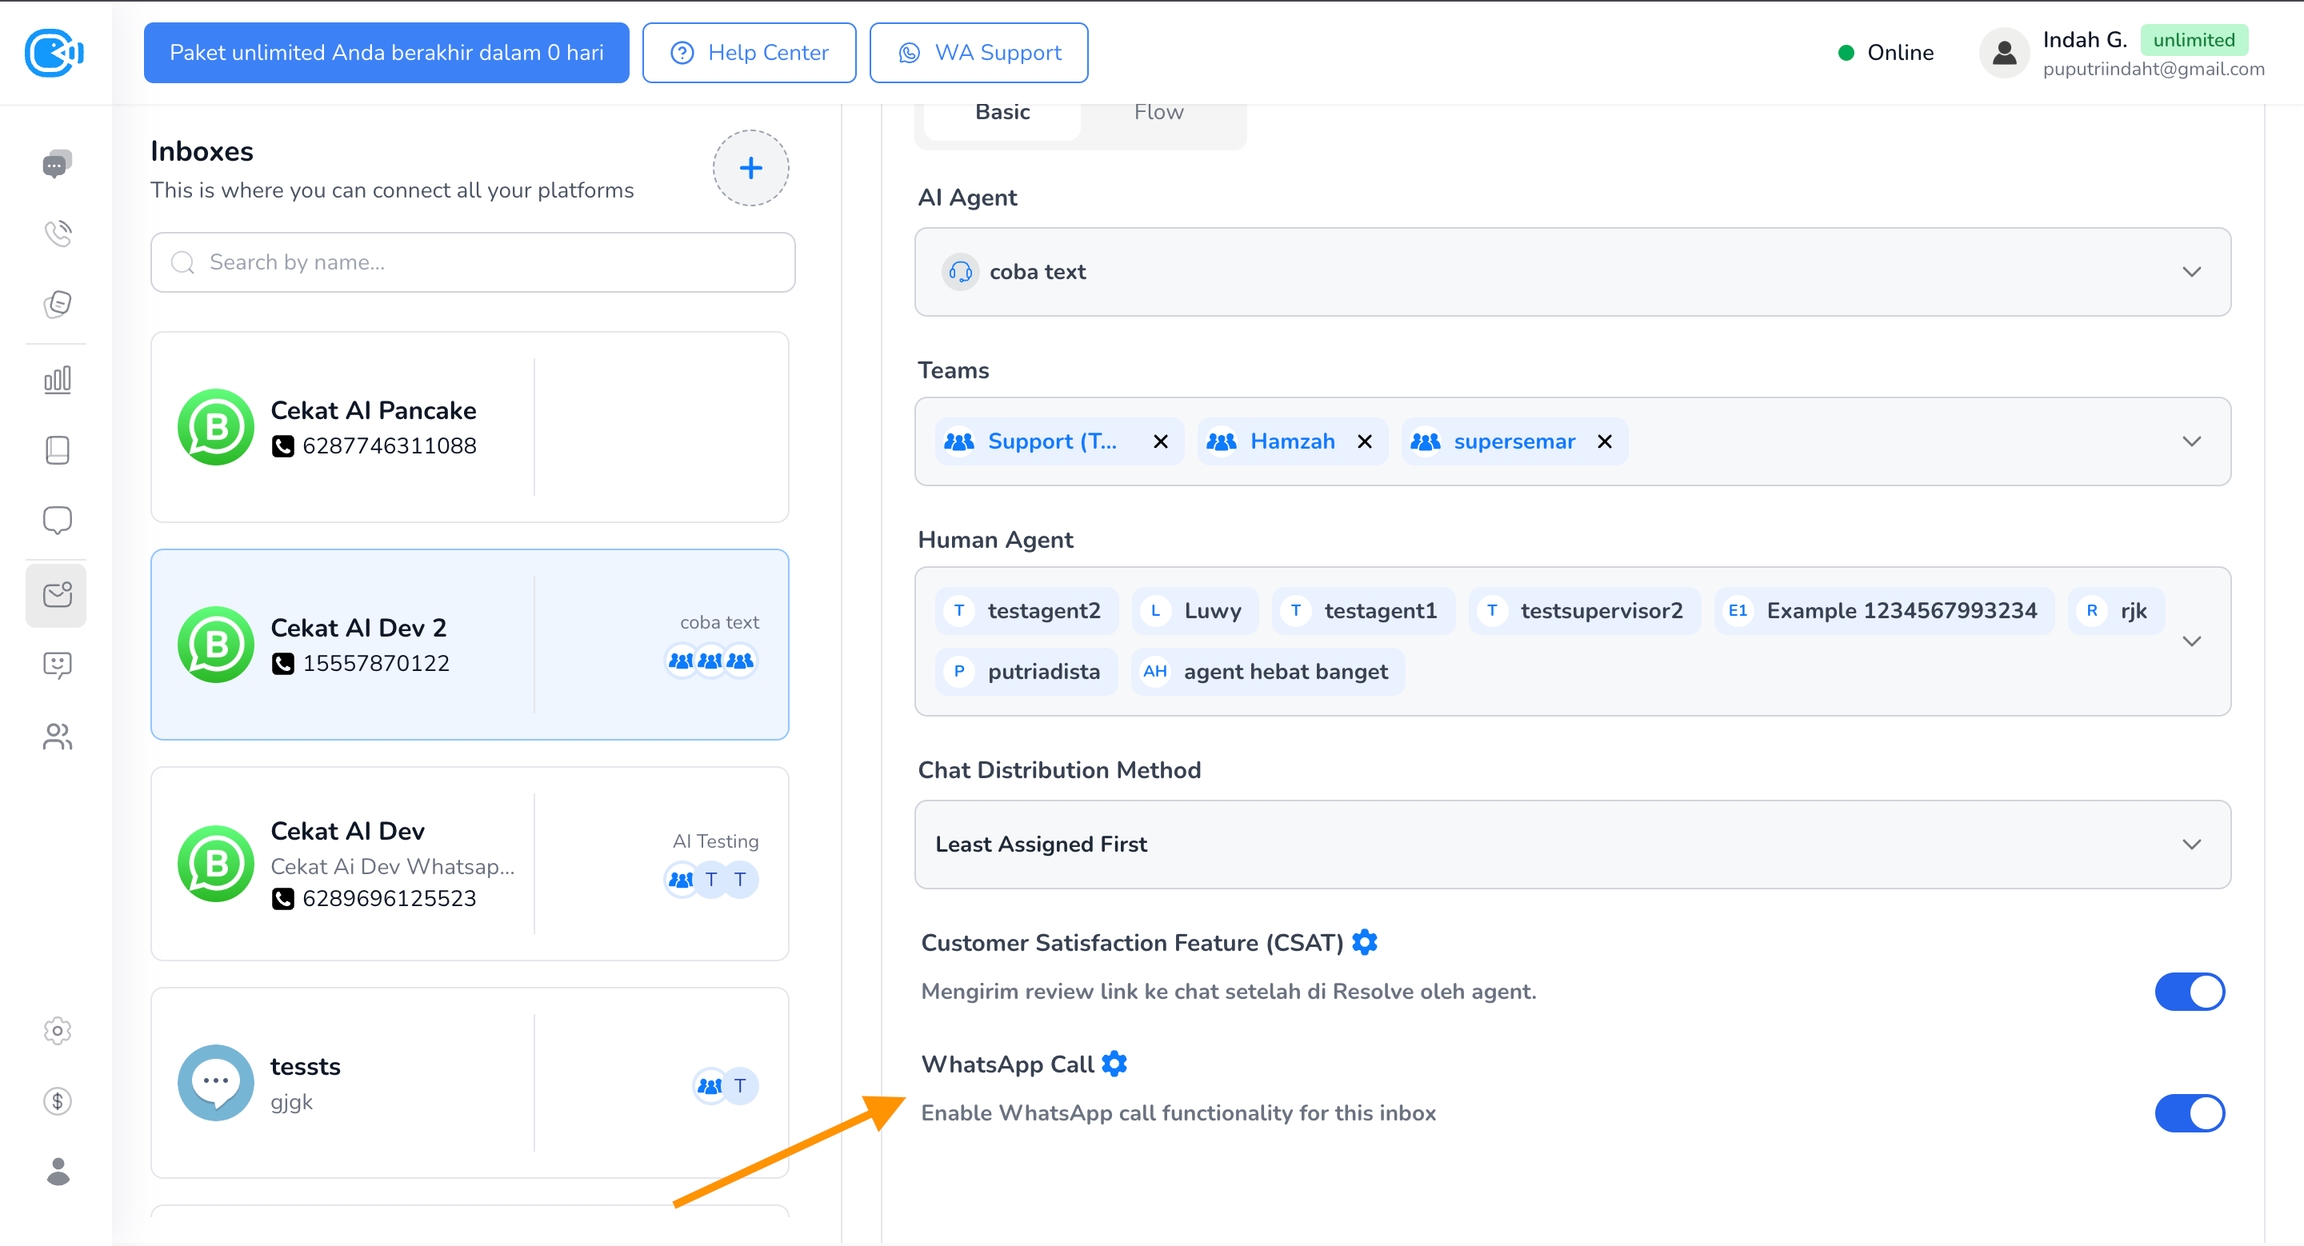
Task: Click the CSAT settings gear icon
Action: (x=1364, y=942)
